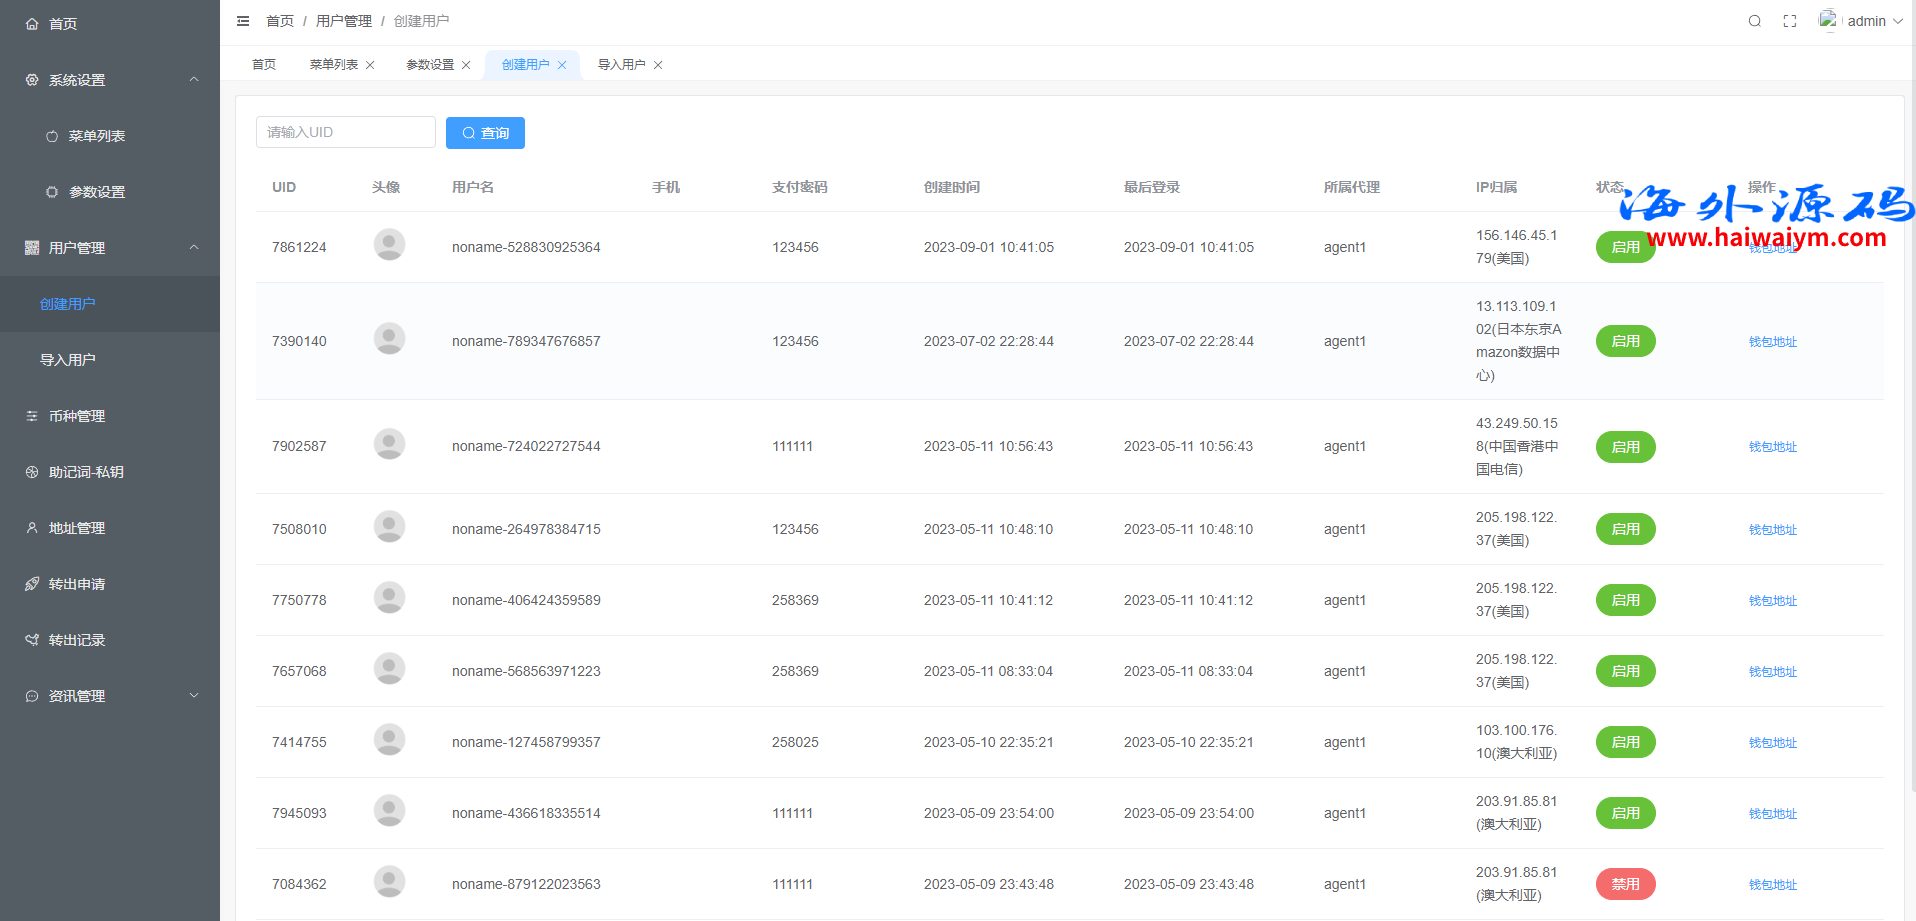Toggle fullscreen mode icon
Image resolution: width=1916 pixels, height=921 pixels.
(1789, 21)
